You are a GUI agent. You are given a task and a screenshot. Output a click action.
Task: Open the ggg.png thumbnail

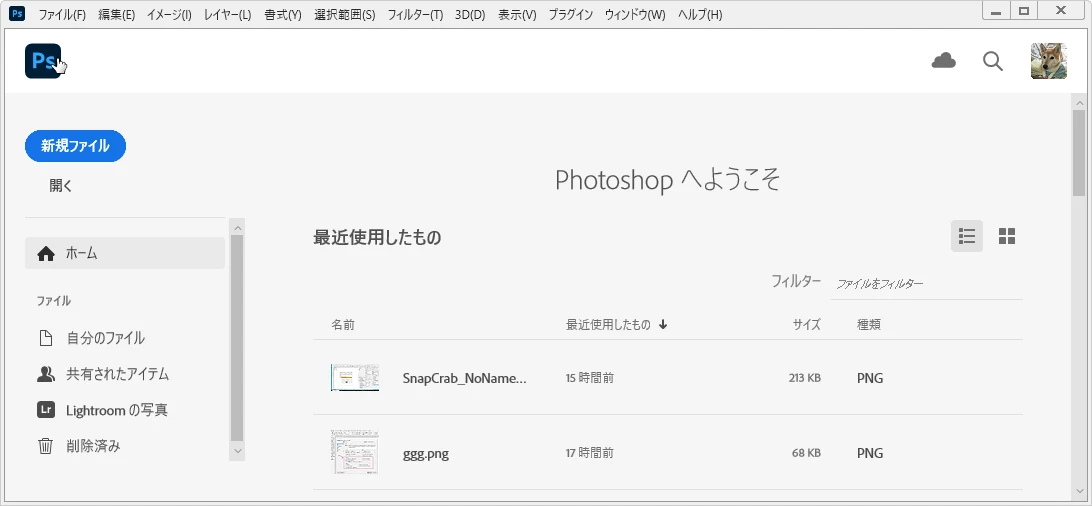(354, 452)
